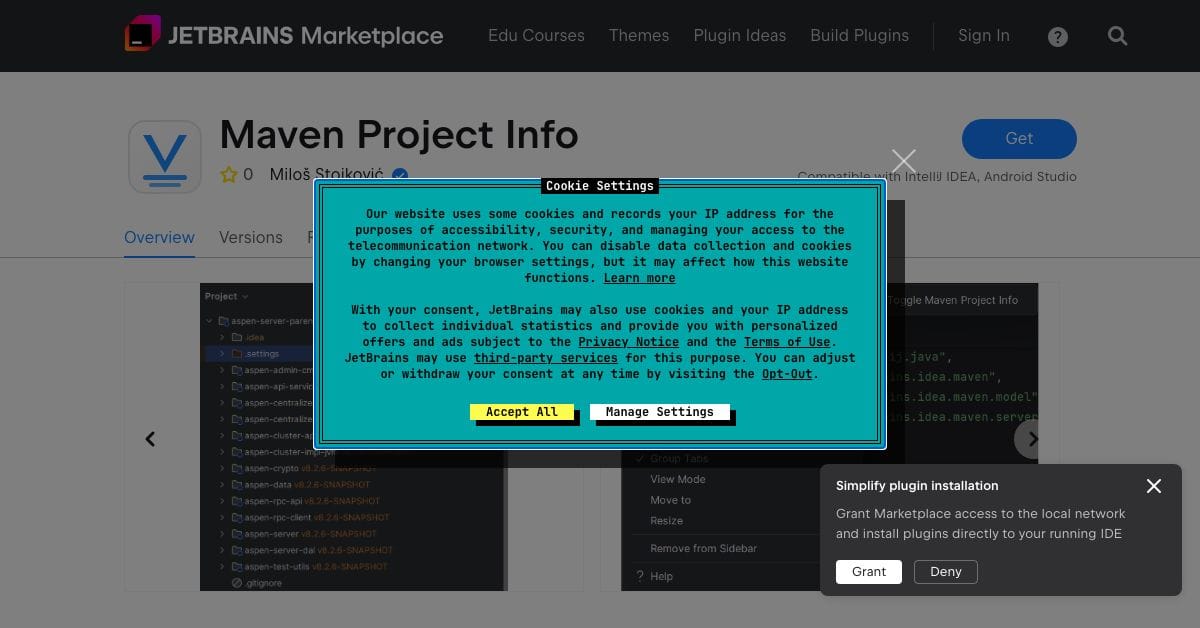
Task: Open the Privacy Notice link
Action: (x=629, y=342)
